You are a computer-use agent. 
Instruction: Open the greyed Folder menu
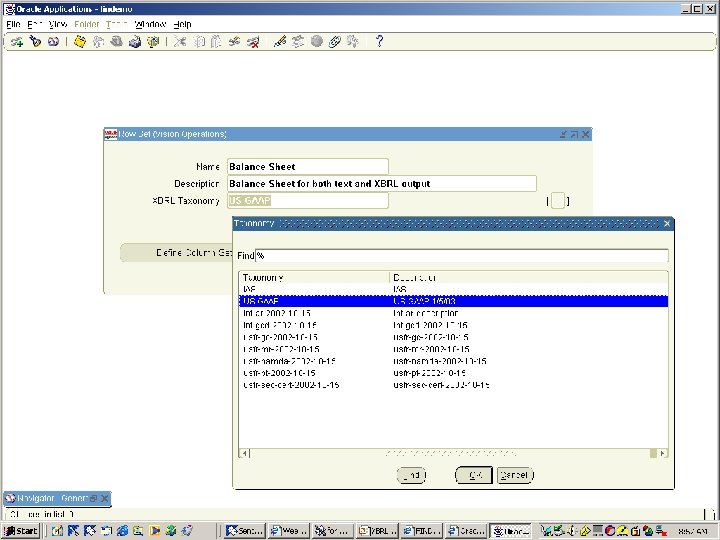87,24
